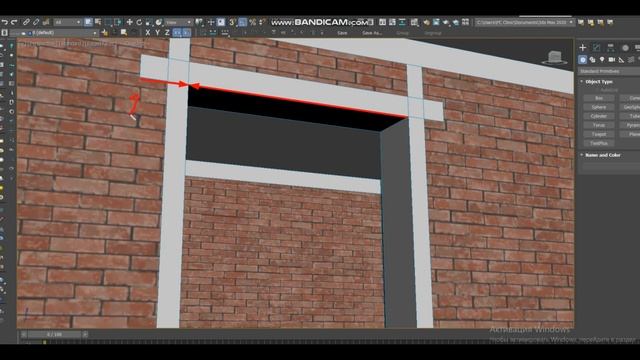Select the Unlink Selection tool icon

pos(36,22)
